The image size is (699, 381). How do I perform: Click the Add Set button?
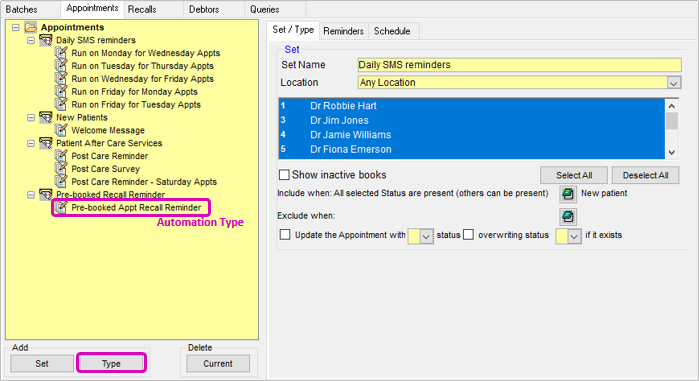coord(42,364)
